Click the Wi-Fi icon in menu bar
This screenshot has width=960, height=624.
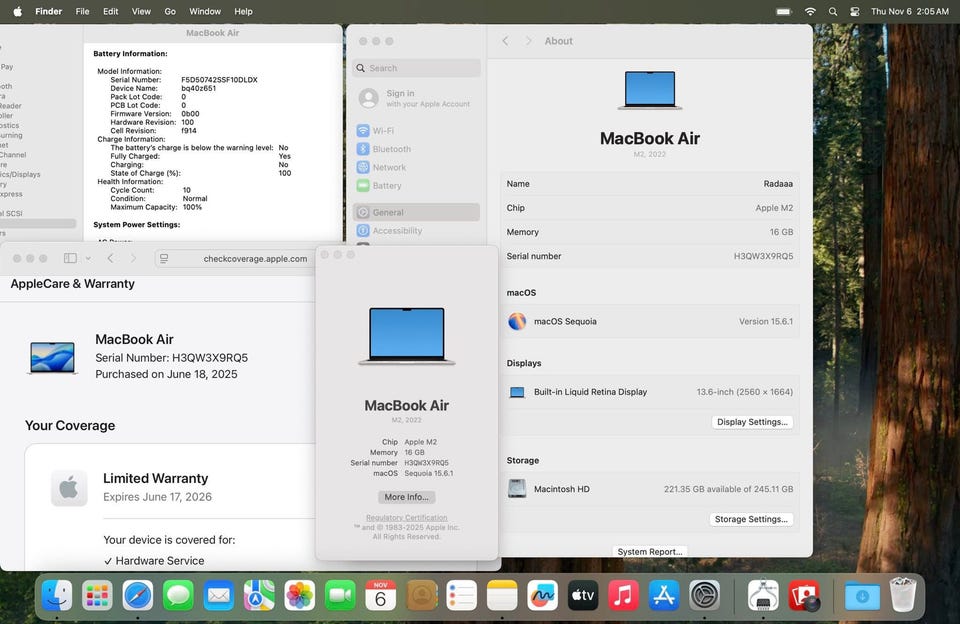click(810, 11)
